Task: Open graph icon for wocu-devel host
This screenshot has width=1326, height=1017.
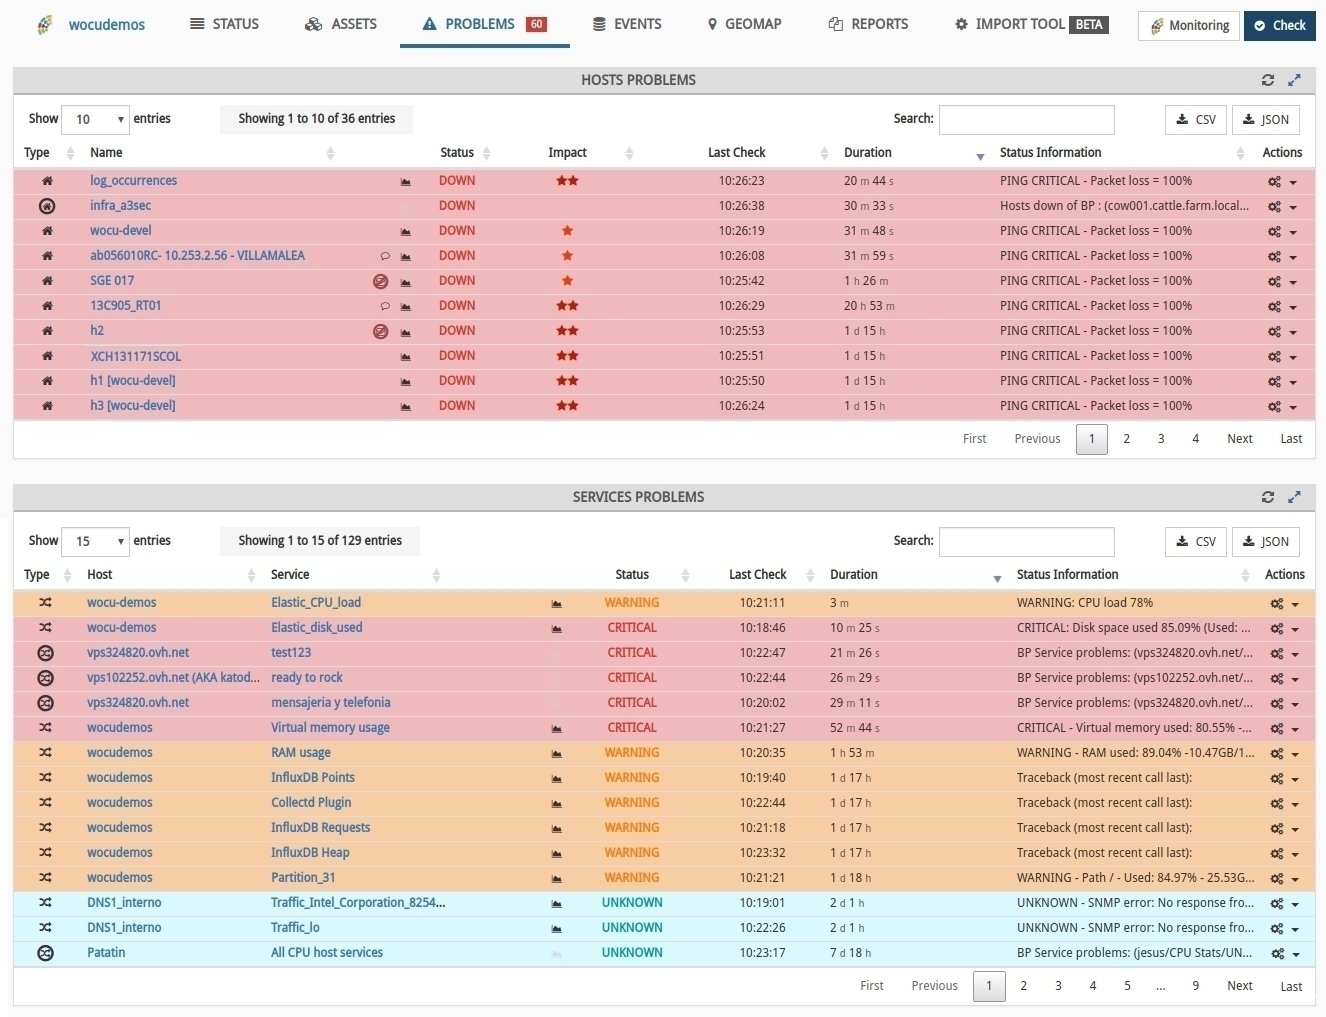Action: [406, 232]
